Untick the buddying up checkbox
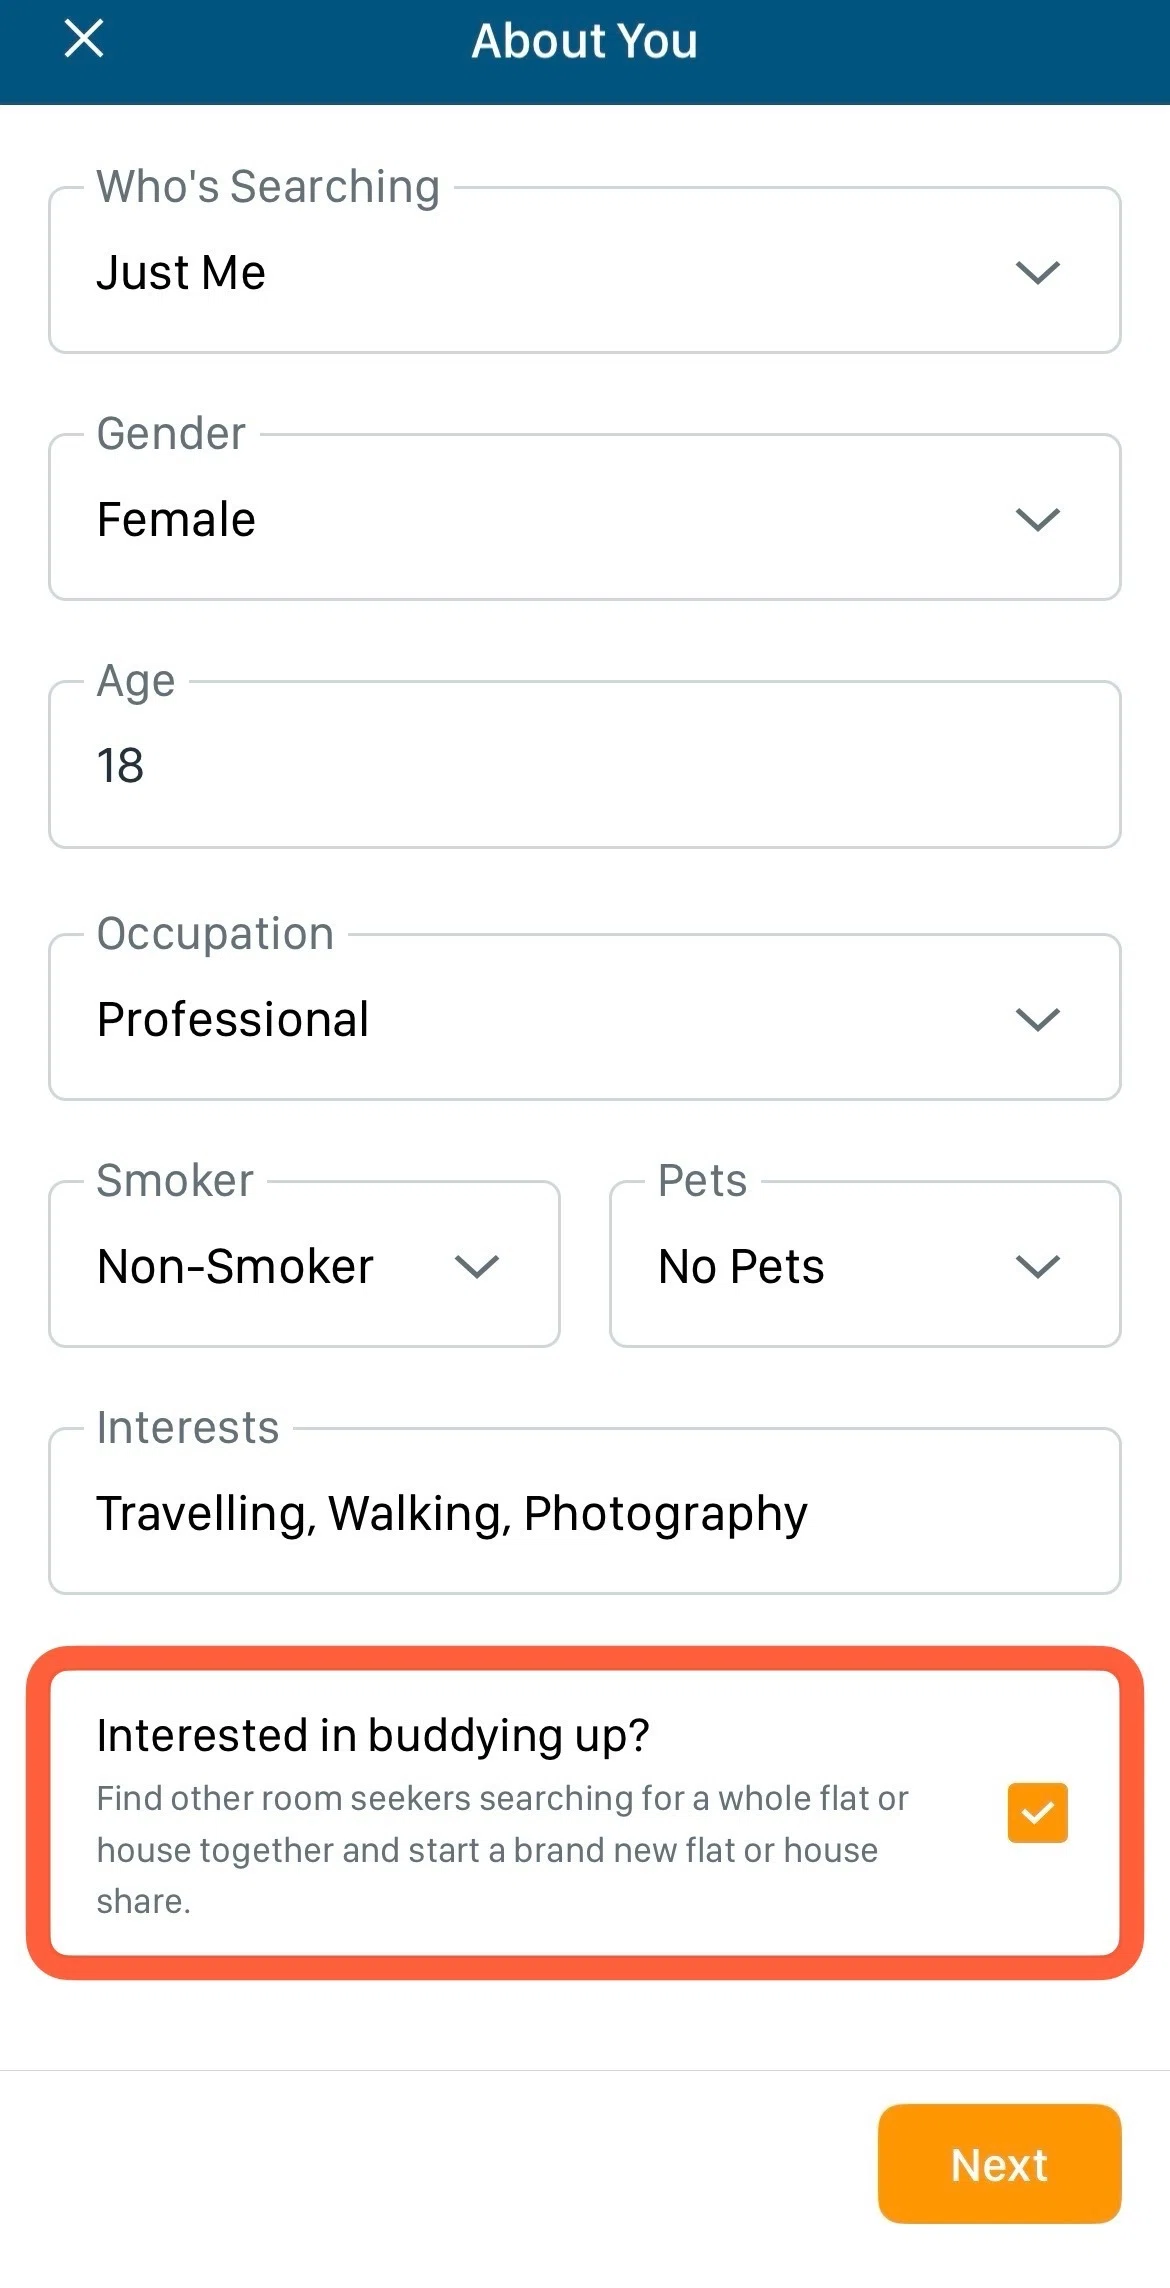Viewport: 1170px width, 2288px height. click(x=1037, y=1812)
